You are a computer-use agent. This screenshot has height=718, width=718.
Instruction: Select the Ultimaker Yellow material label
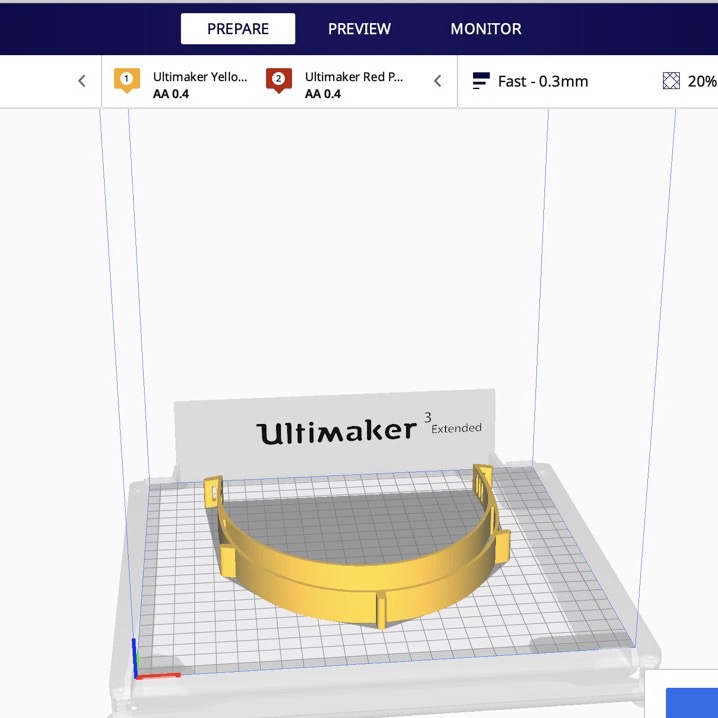coord(199,77)
